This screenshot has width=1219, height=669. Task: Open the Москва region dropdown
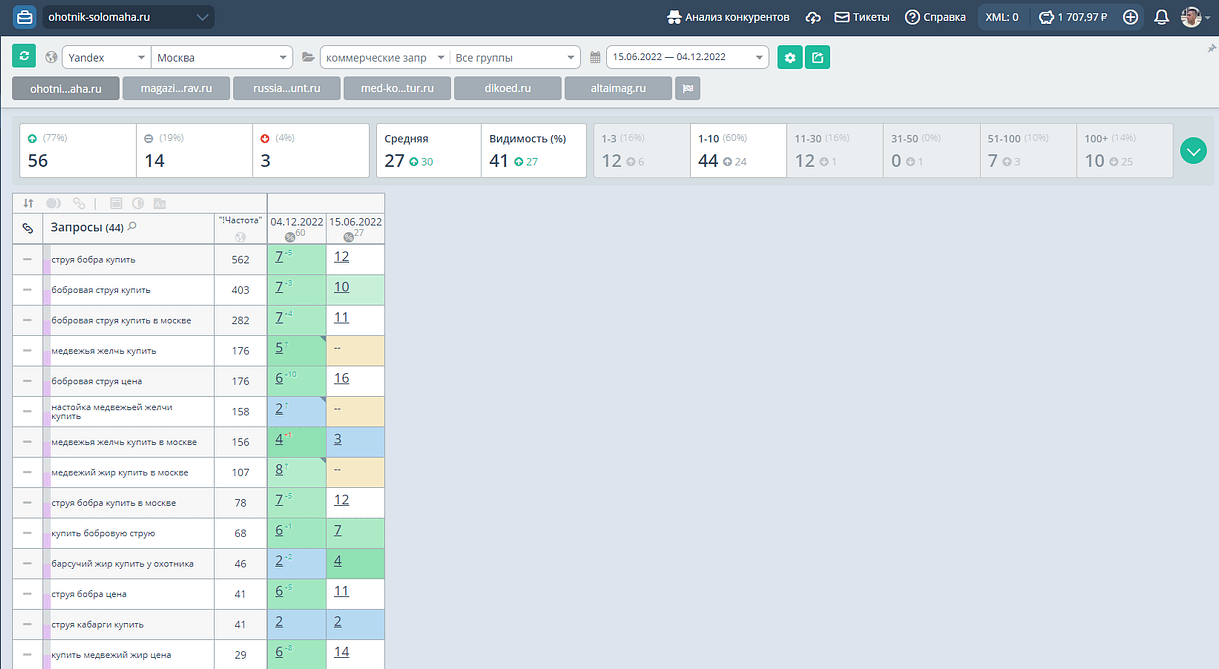(x=222, y=57)
